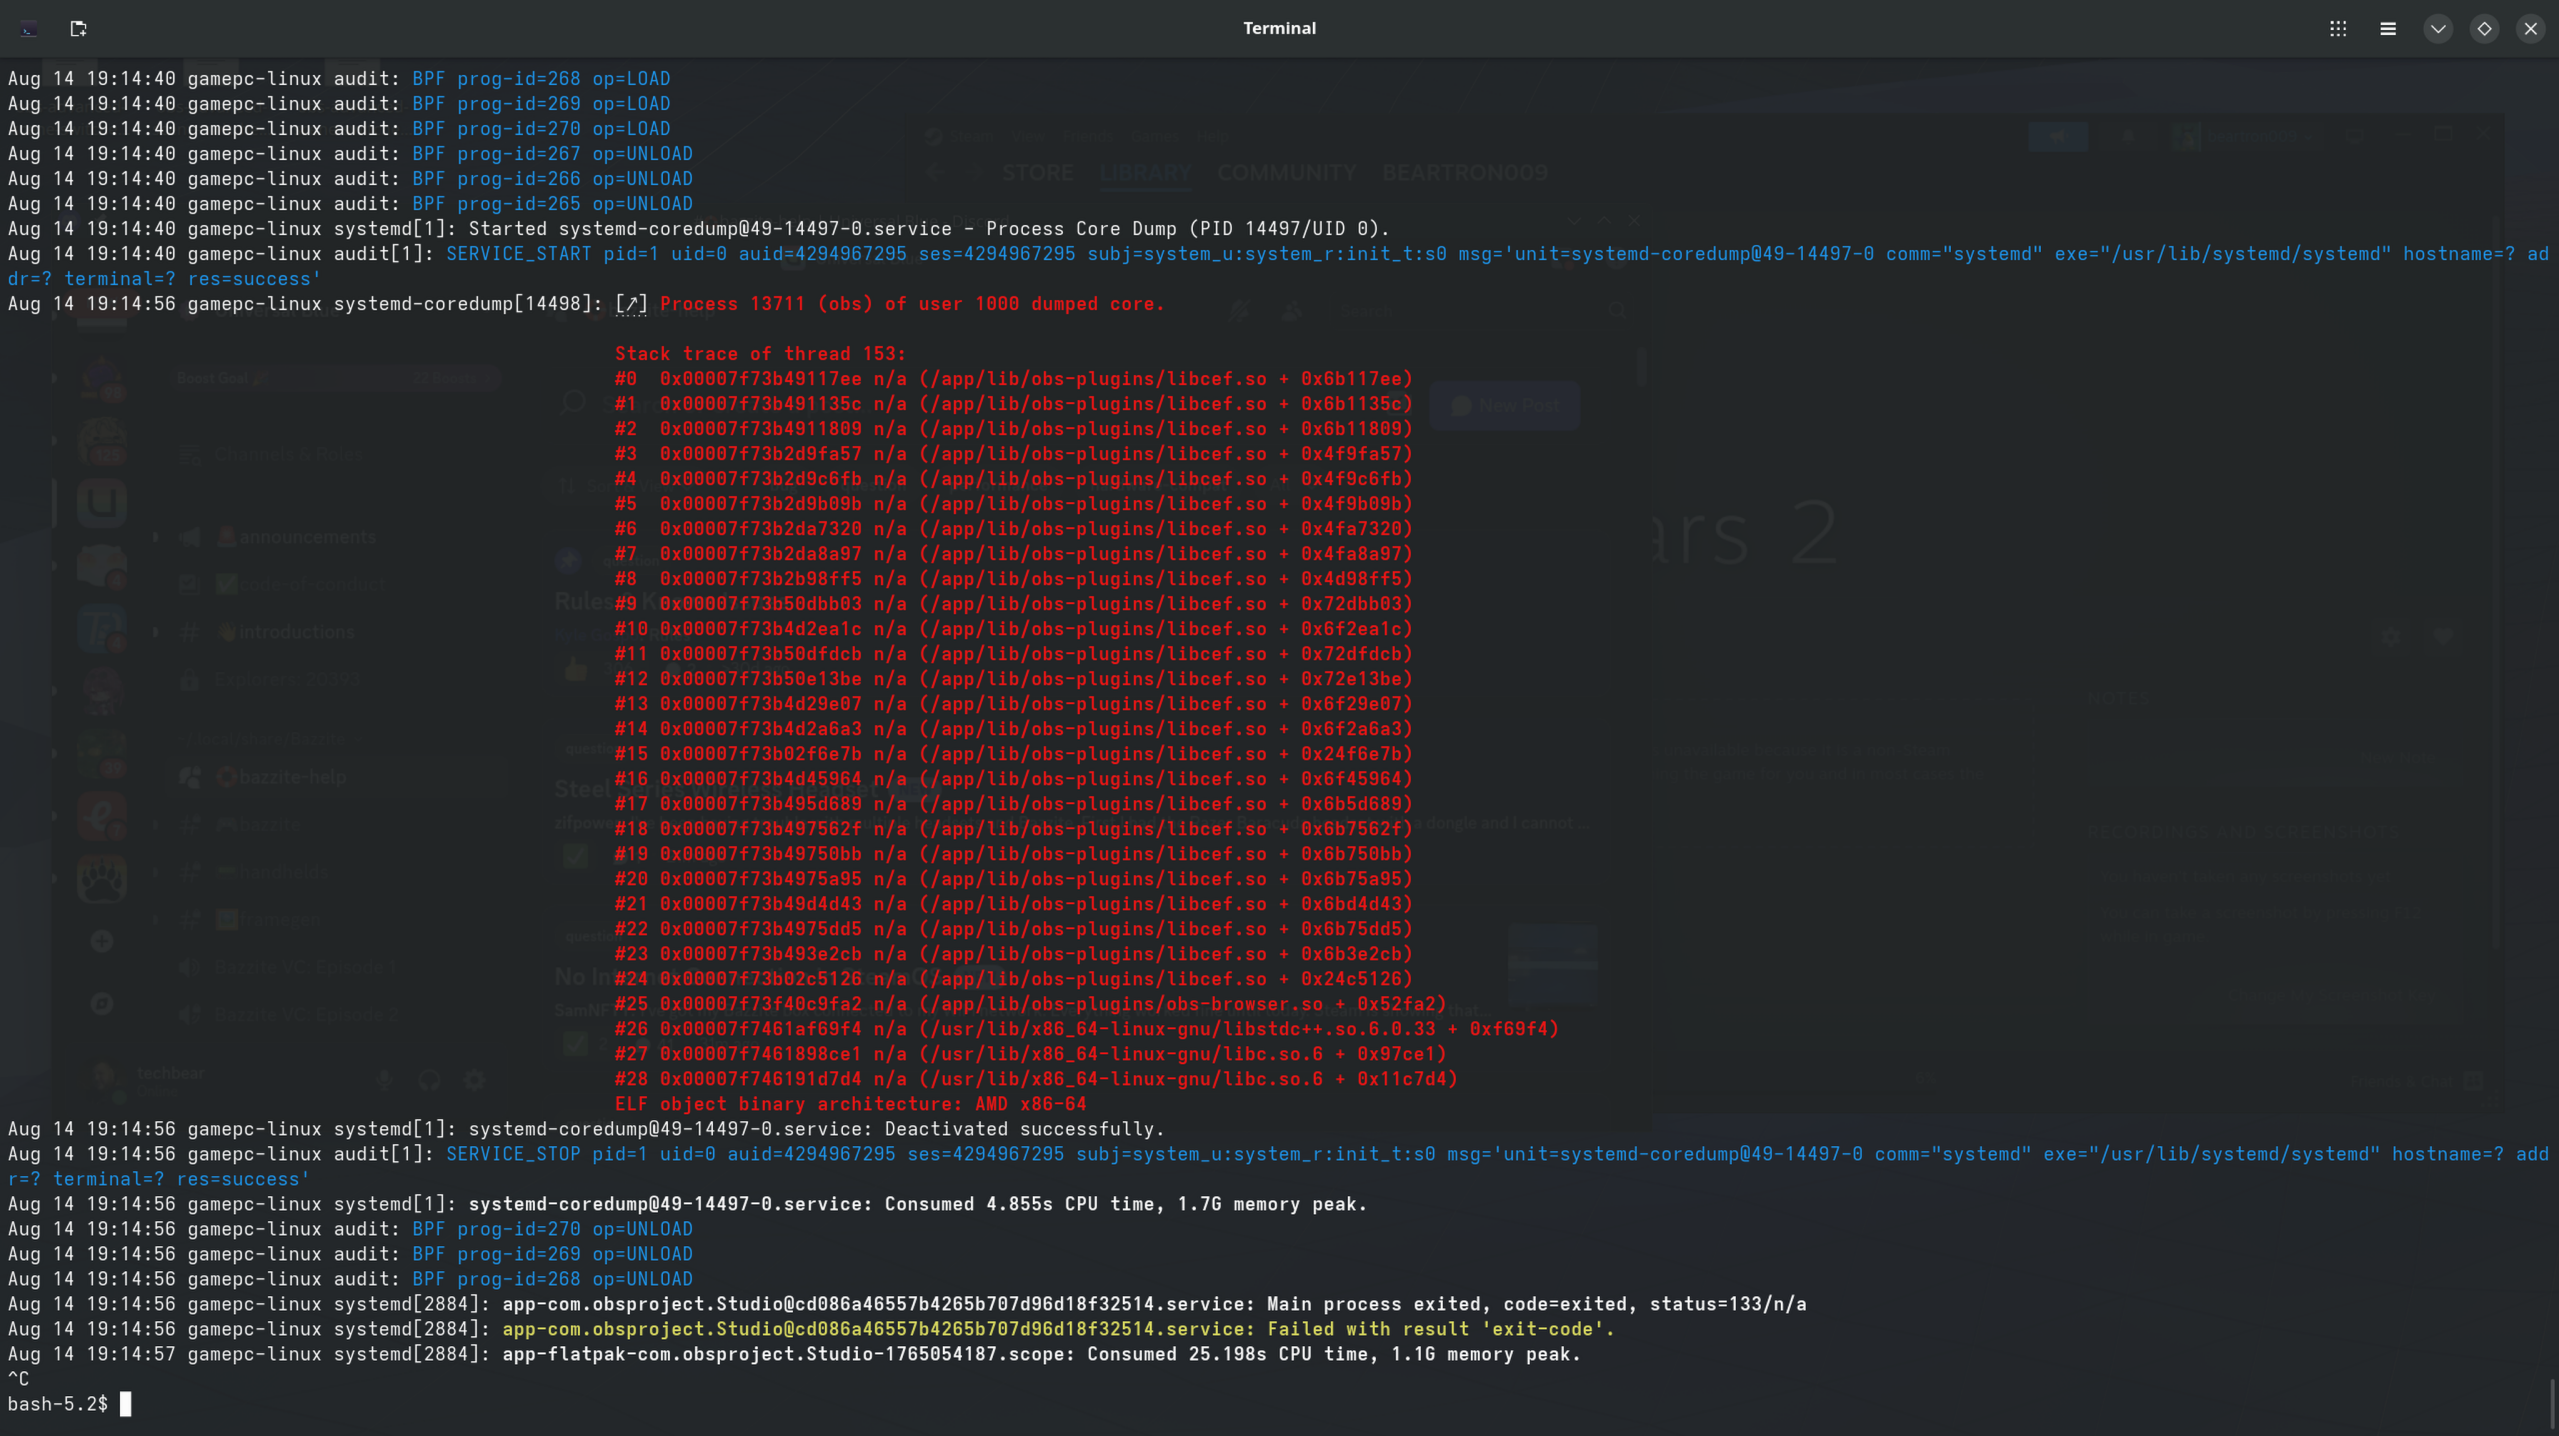
Task: Select stack frame #20 libcef.so + 0x6b75a95
Action: click(1013, 879)
